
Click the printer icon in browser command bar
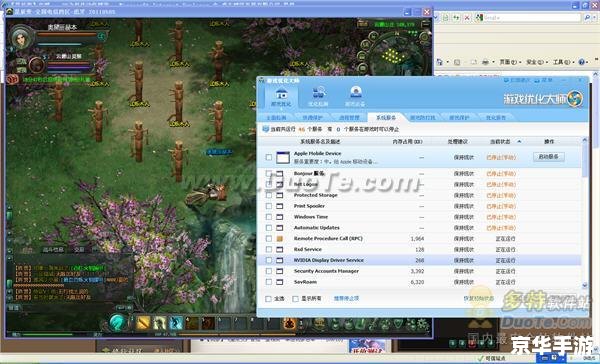click(485, 62)
